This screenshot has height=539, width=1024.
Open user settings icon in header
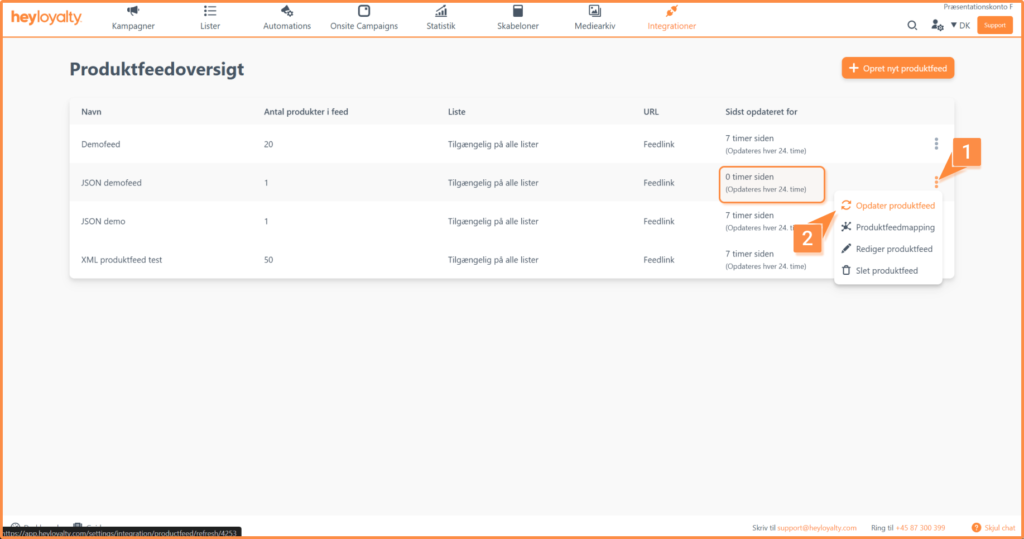[937, 25]
